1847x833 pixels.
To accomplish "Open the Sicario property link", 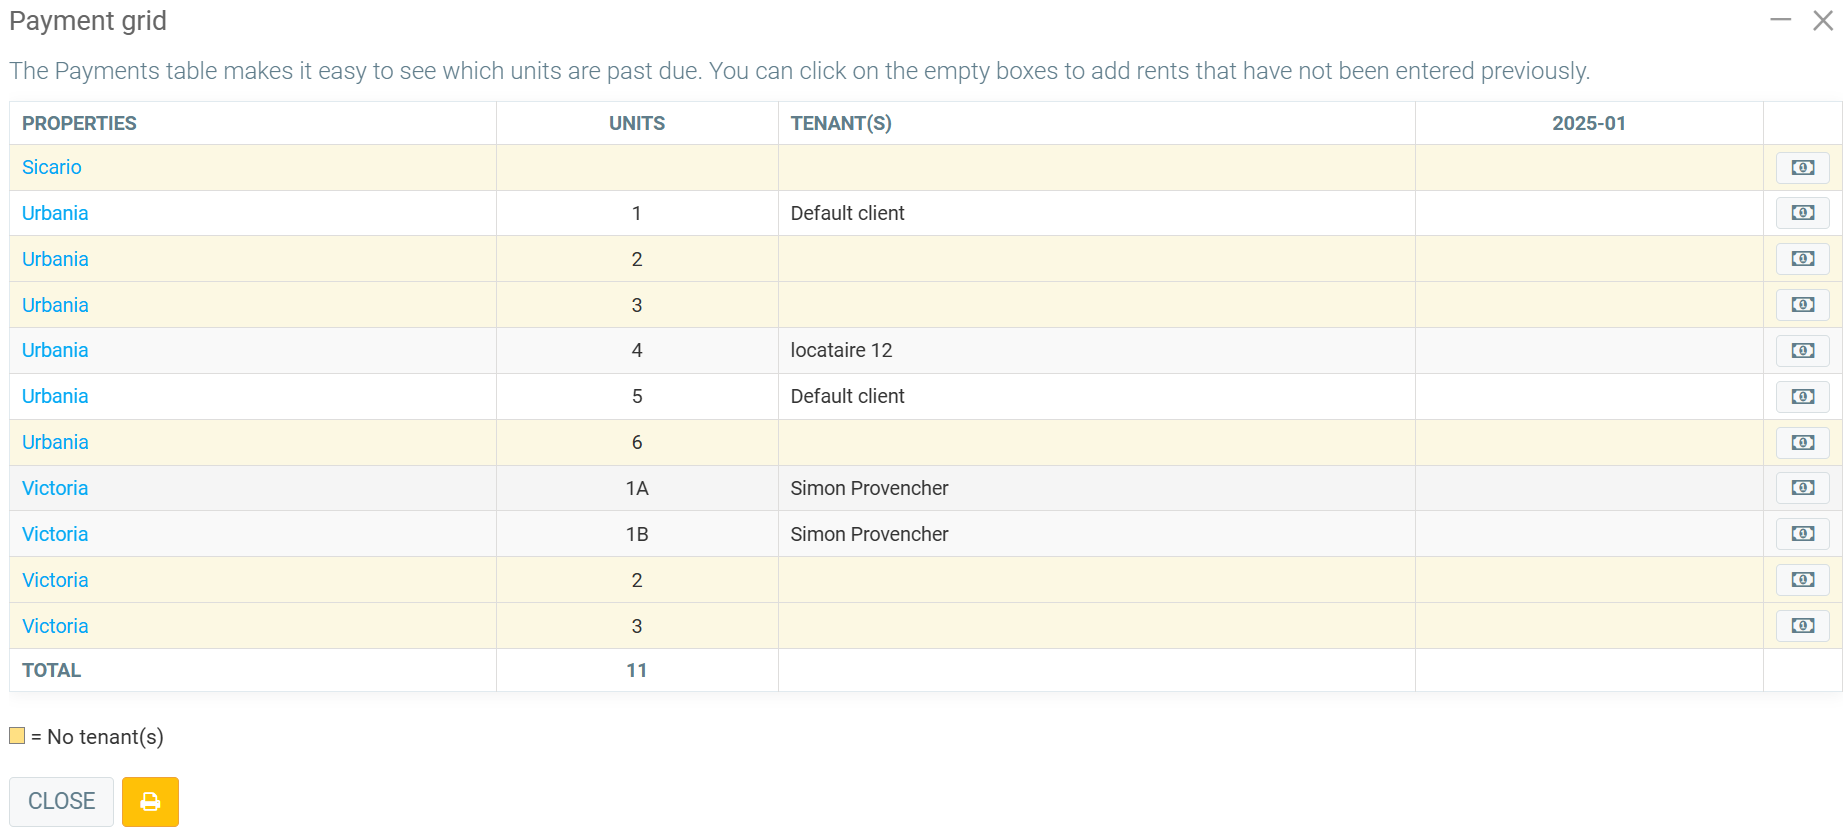I will coord(52,168).
